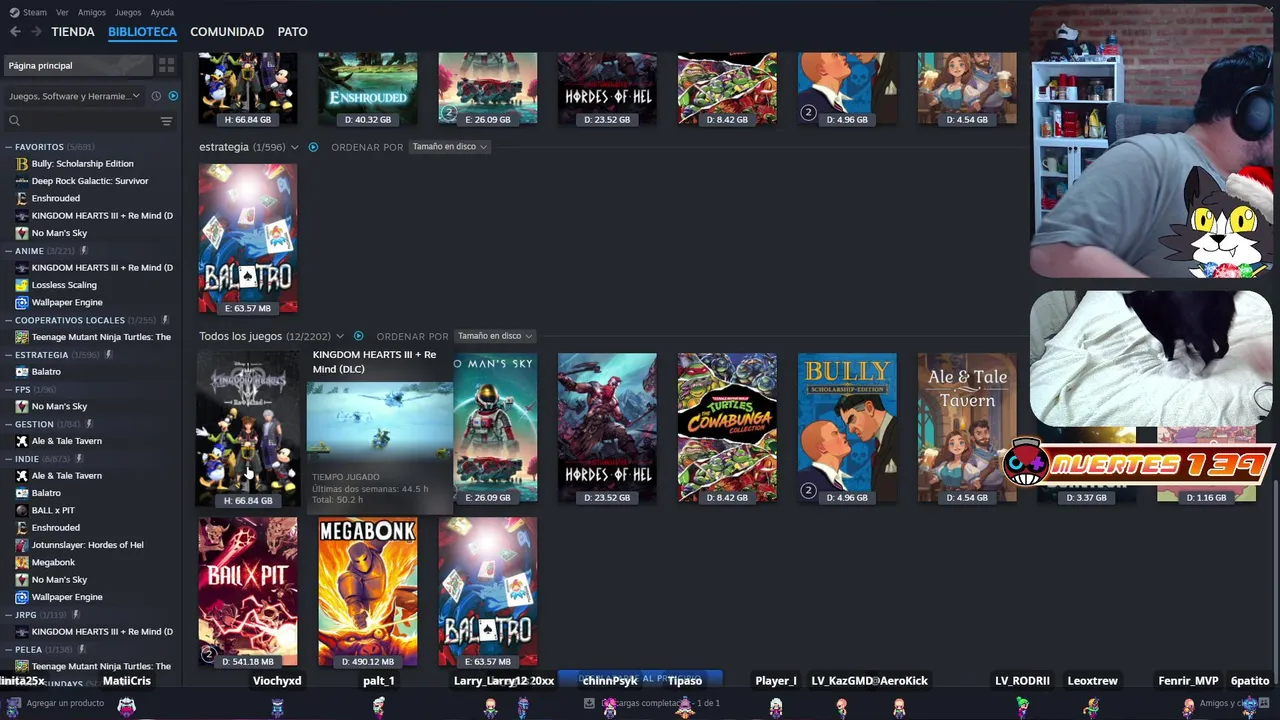Switch to the TIENDA tab
The image size is (1280, 720).
click(x=73, y=32)
